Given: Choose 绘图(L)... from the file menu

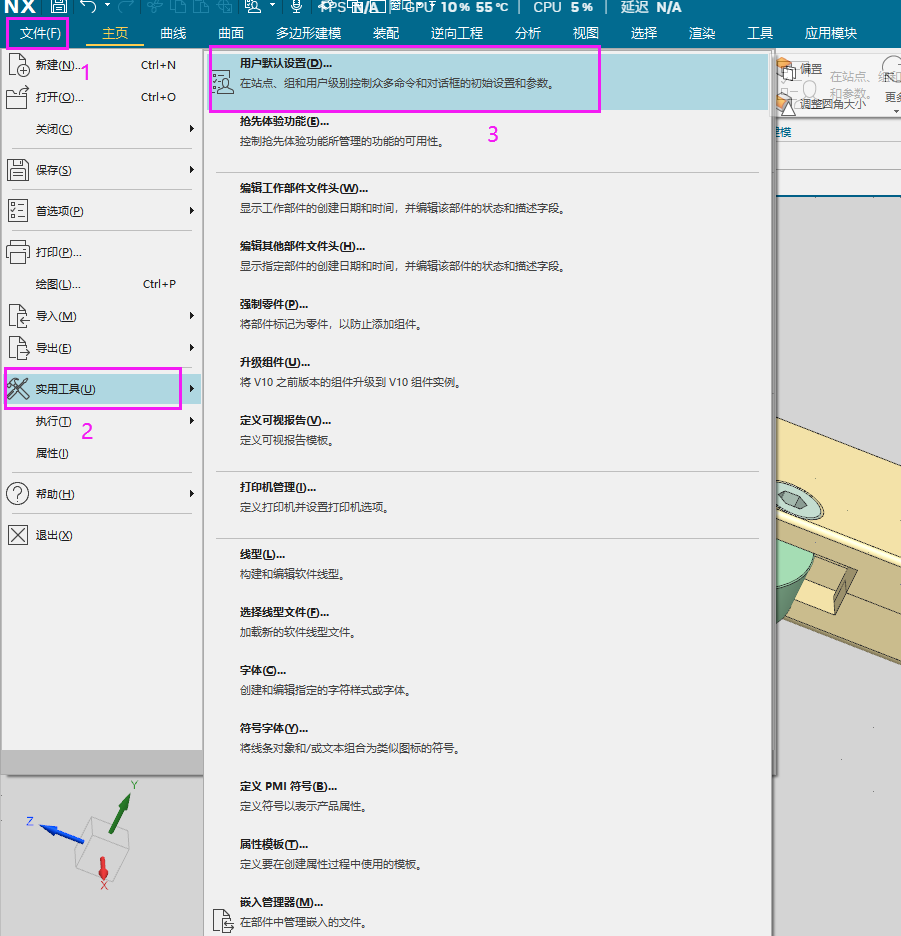Looking at the screenshot, I should click(x=102, y=284).
